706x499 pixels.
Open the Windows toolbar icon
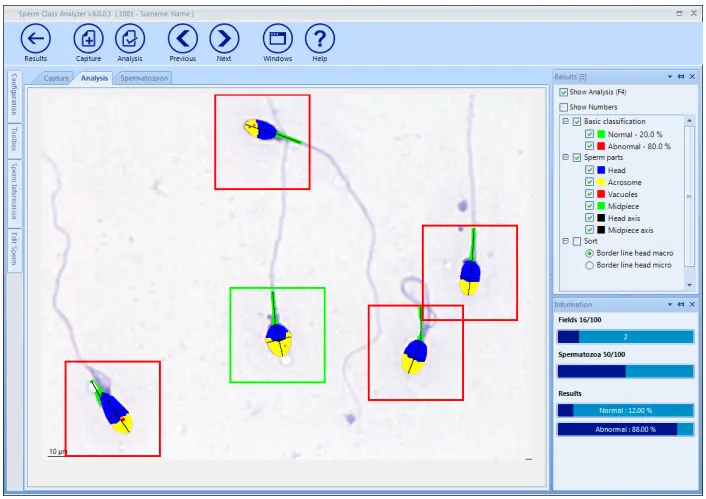tap(277, 39)
